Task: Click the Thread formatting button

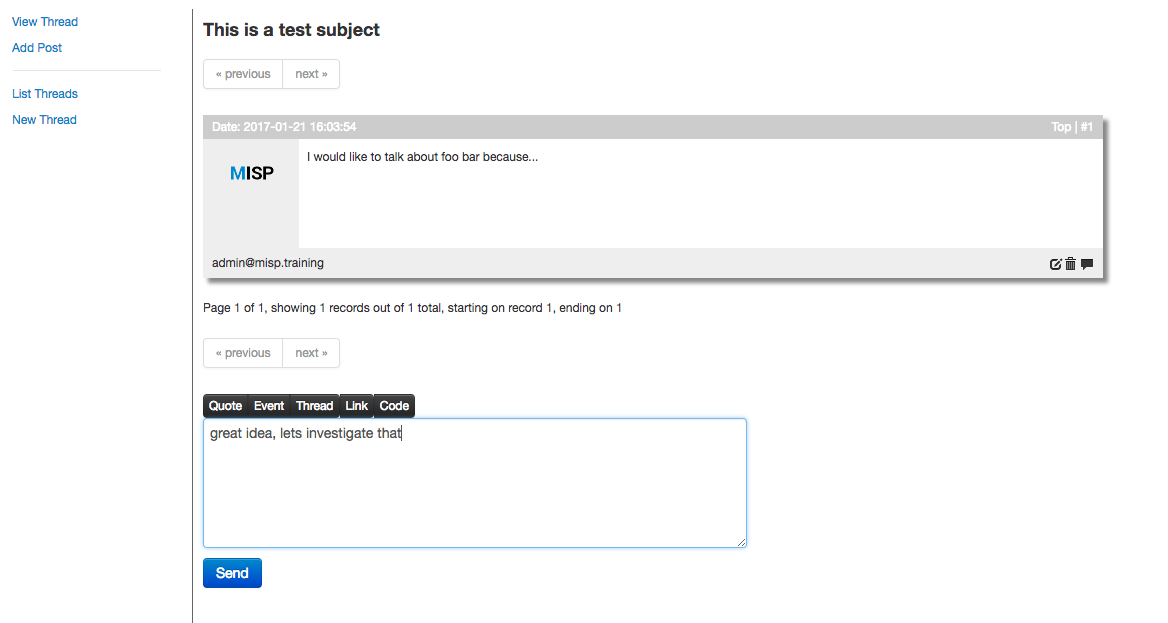Action: (314, 406)
